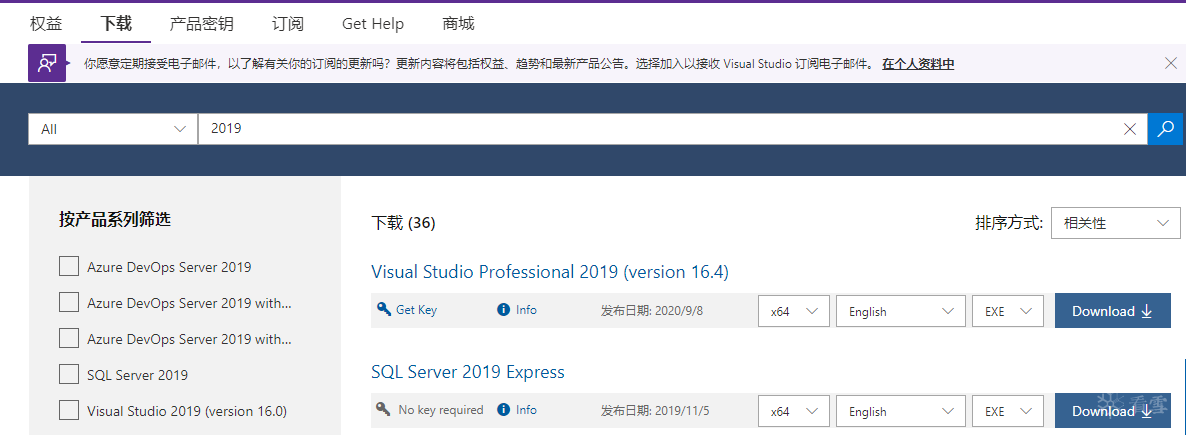Check the second Azure DevOps Server 2019 with... filter
The height and width of the screenshot is (435, 1186).
click(69, 302)
